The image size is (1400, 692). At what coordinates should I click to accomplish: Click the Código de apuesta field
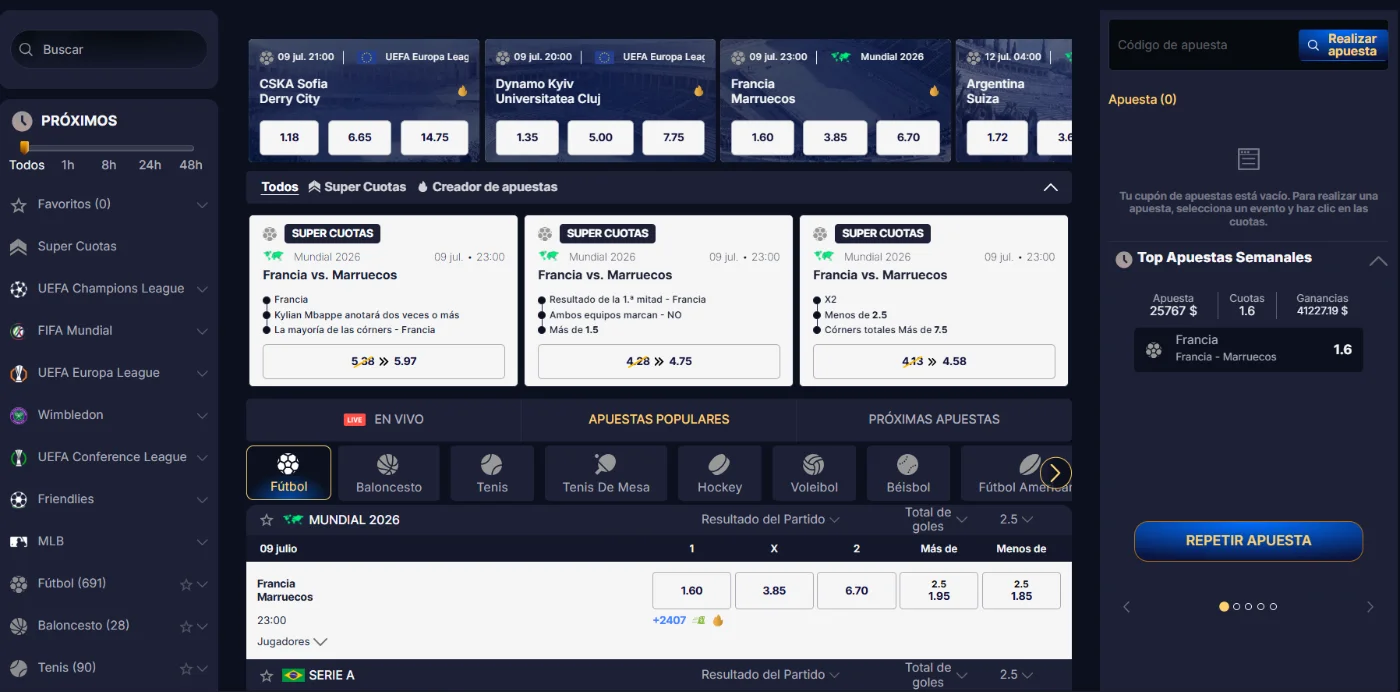point(1203,45)
